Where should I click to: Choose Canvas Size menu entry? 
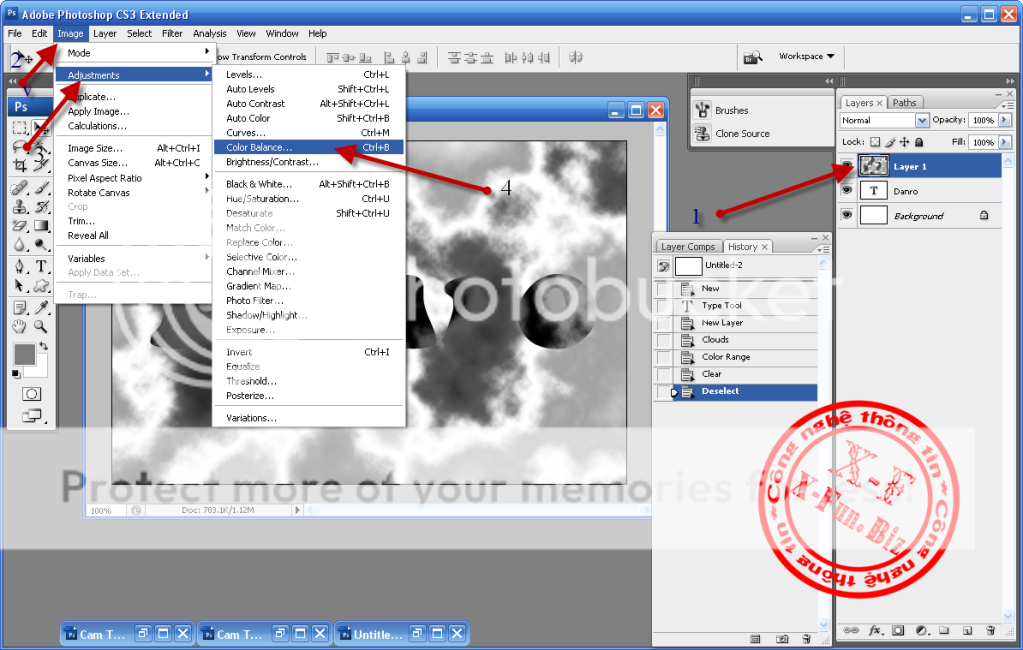pyautogui.click(x=133, y=162)
